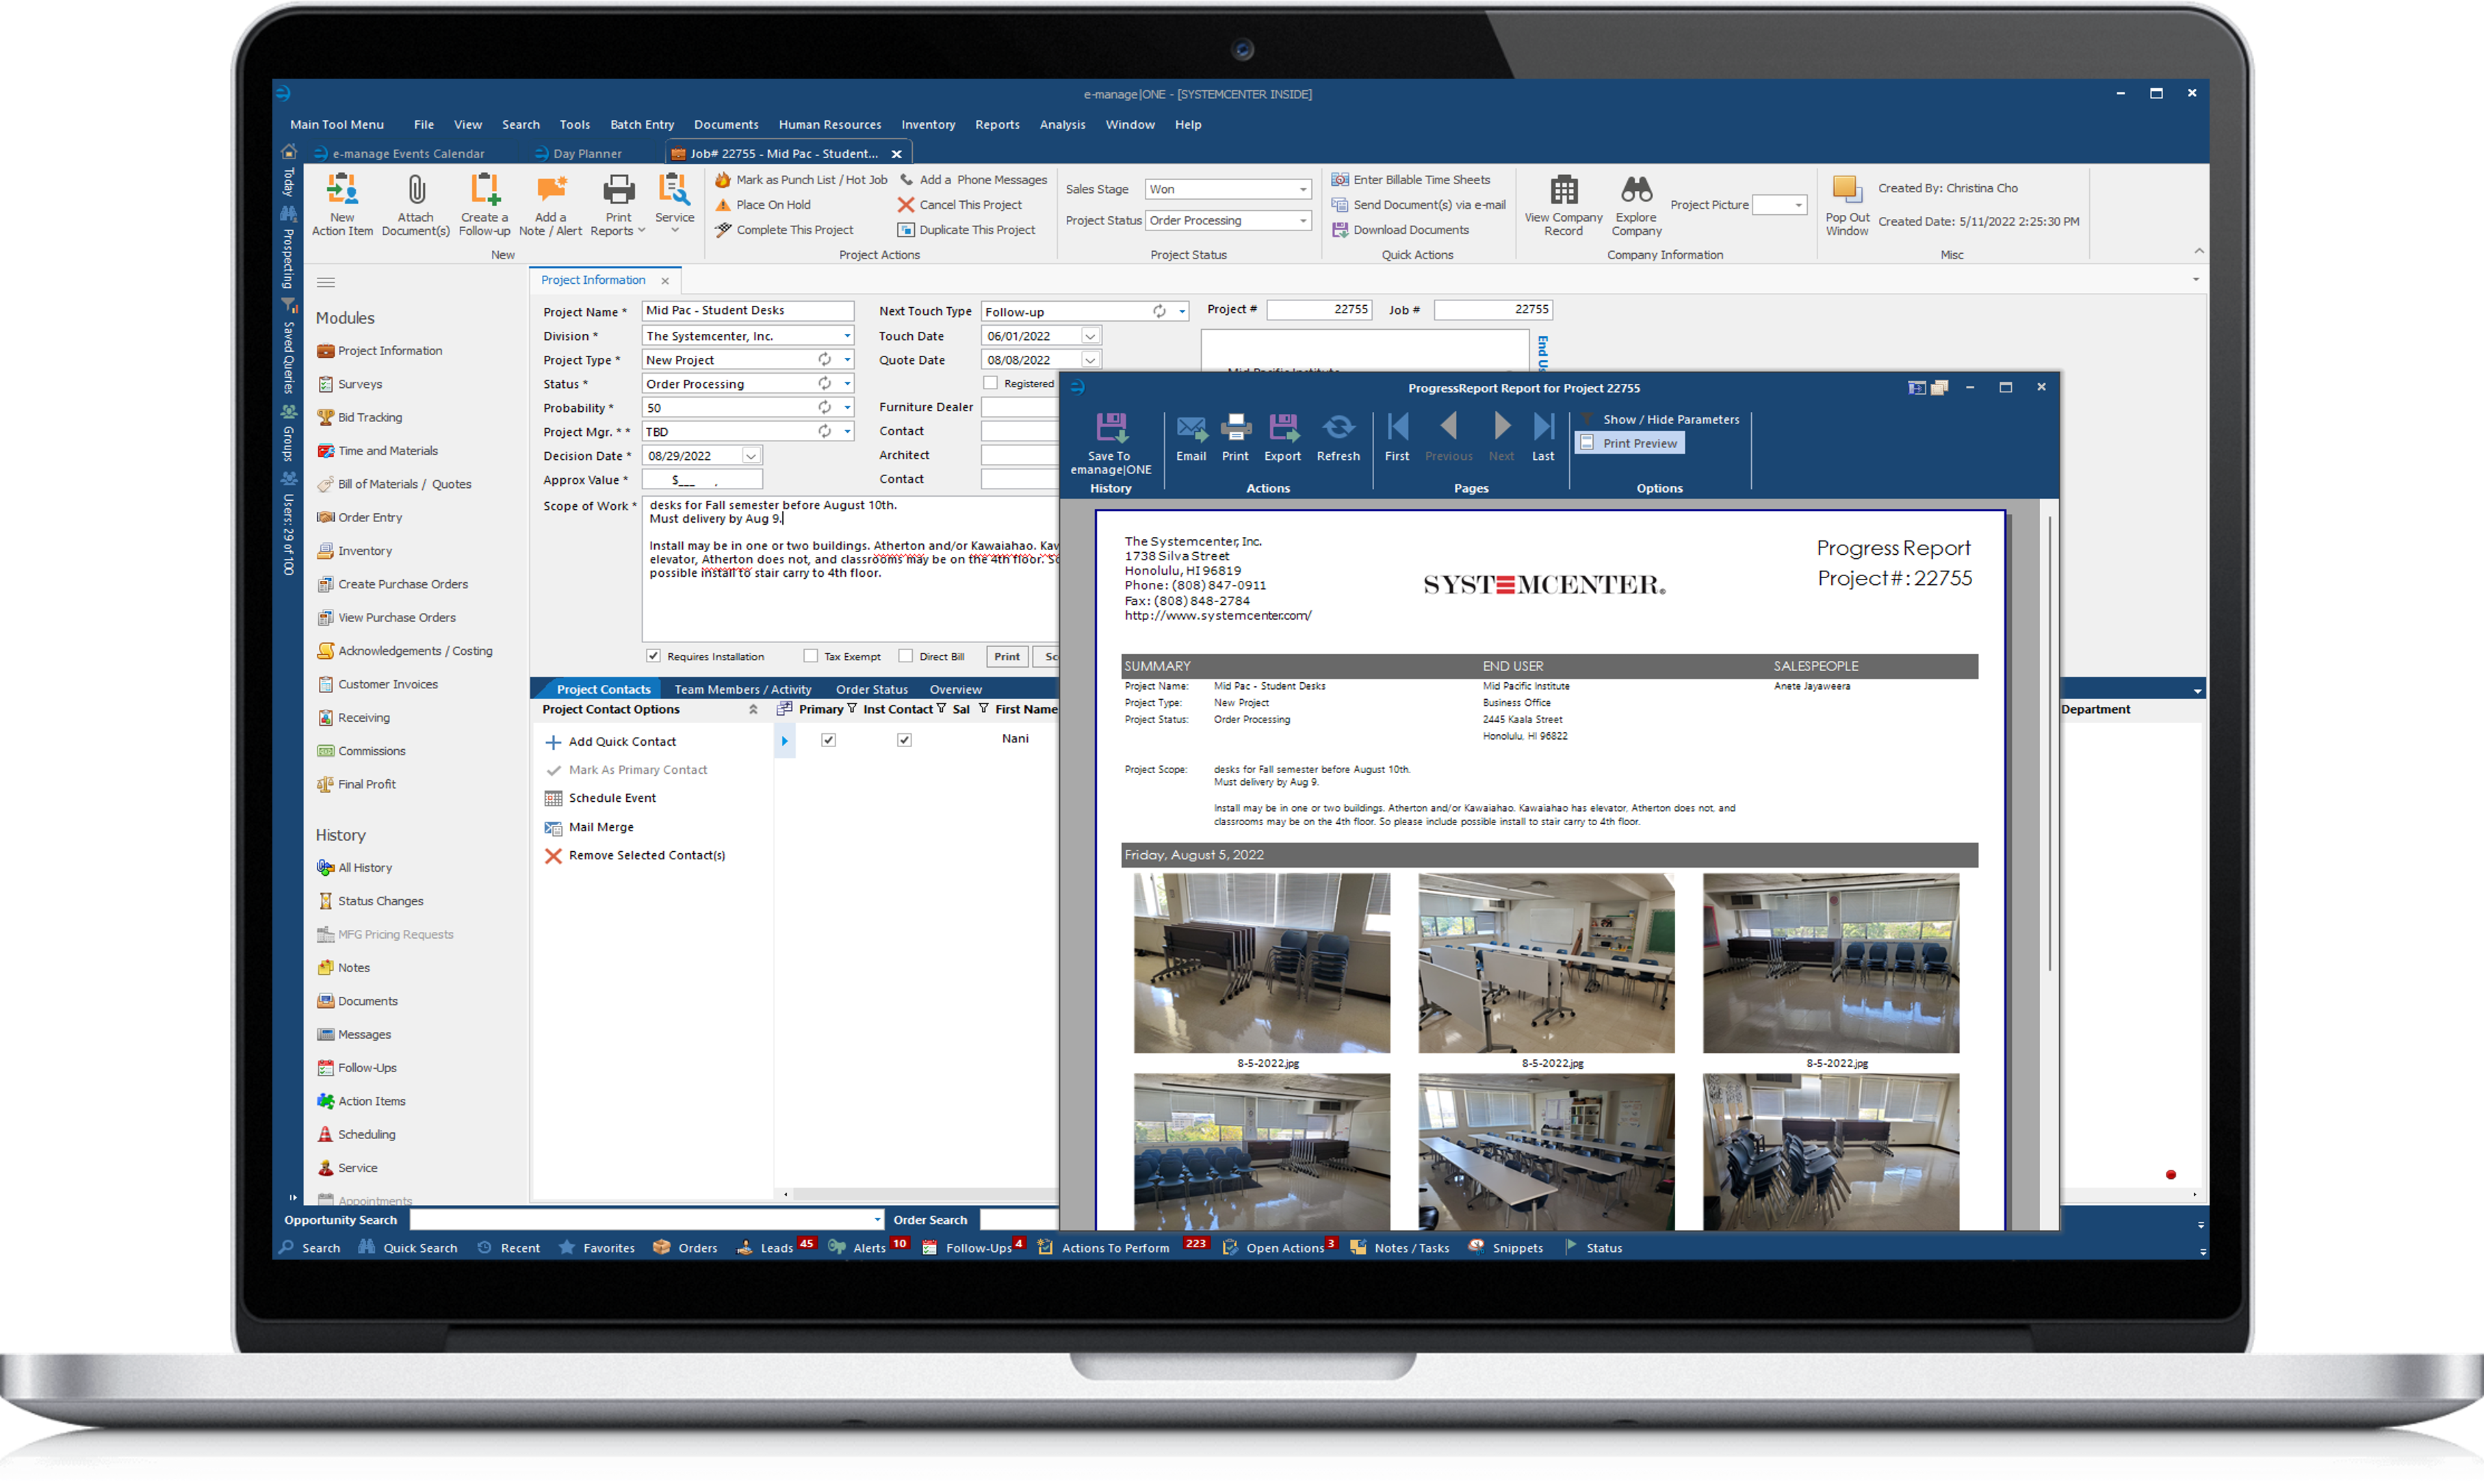Open Order Entry module
This screenshot has height=1484, width=2484.
click(x=360, y=517)
